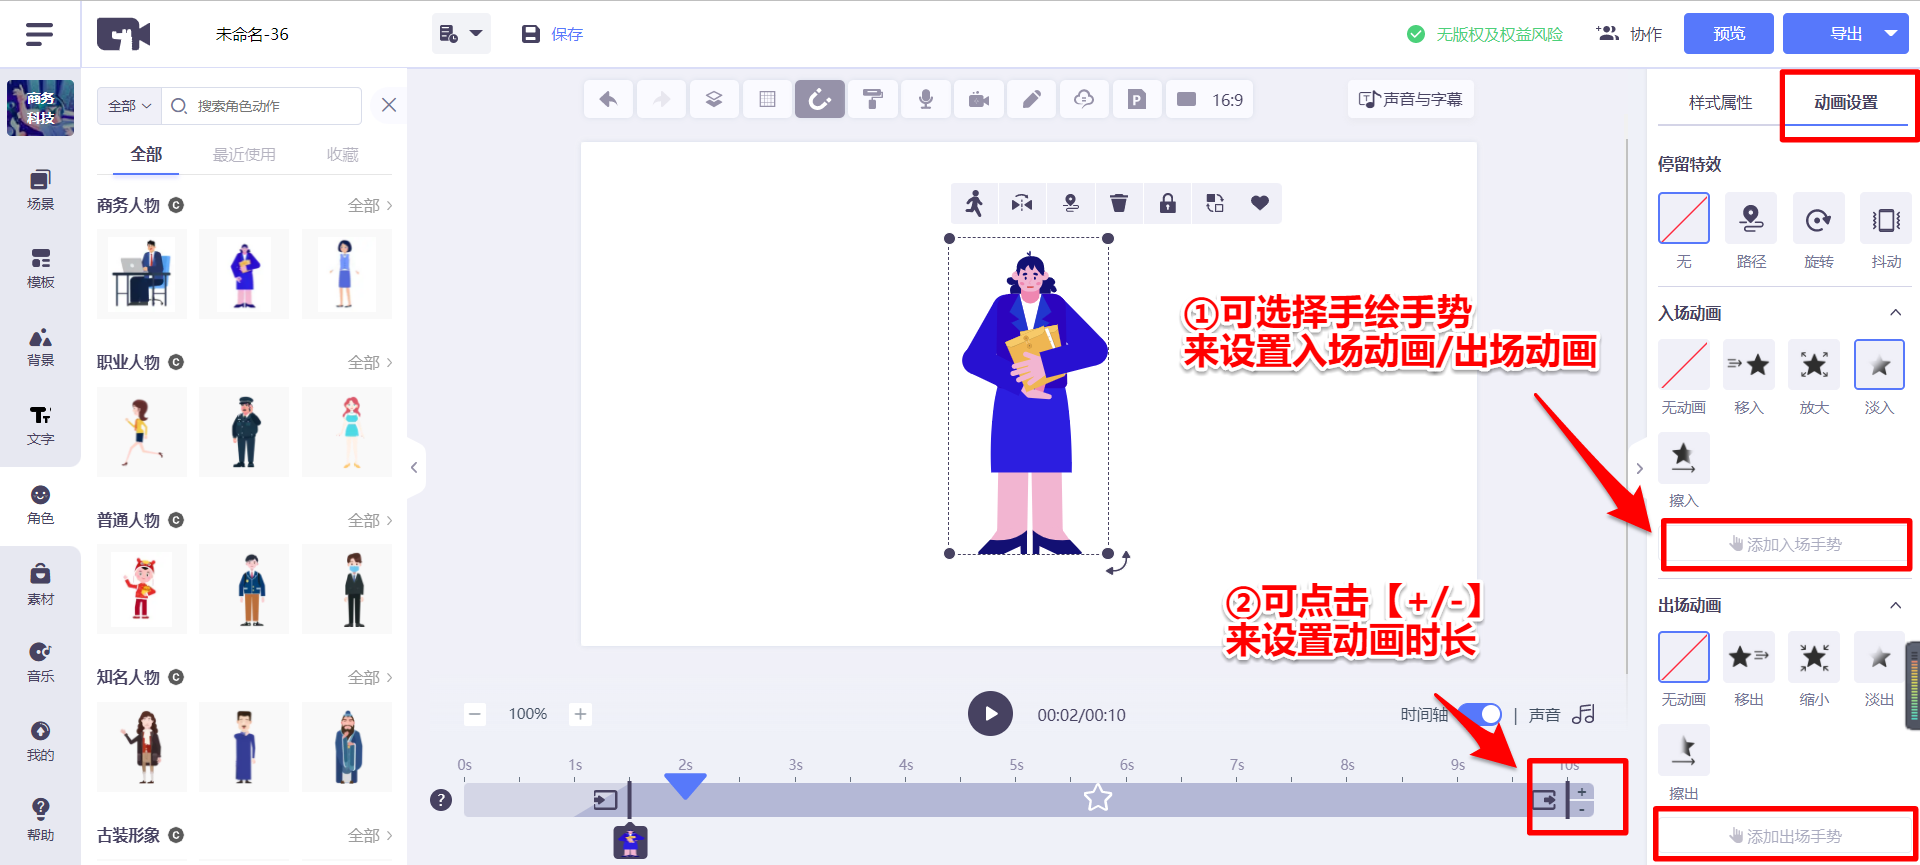
Task: Open the cloud upload tool
Action: 1084,99
